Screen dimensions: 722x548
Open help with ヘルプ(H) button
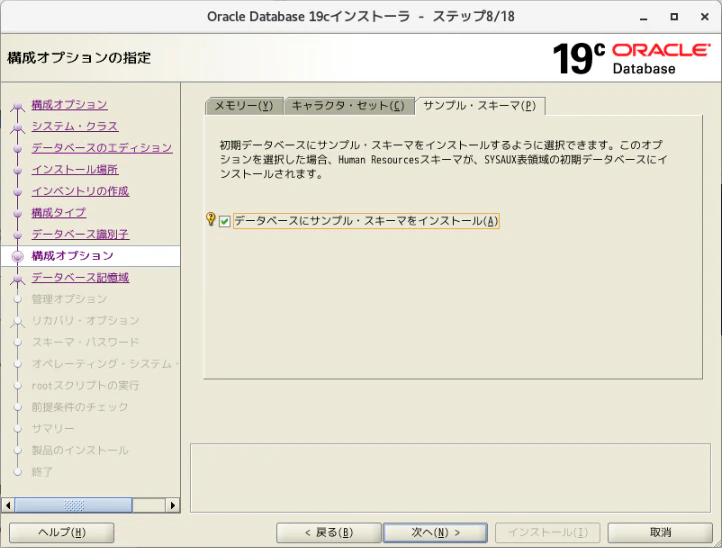[x=62, y=533]
